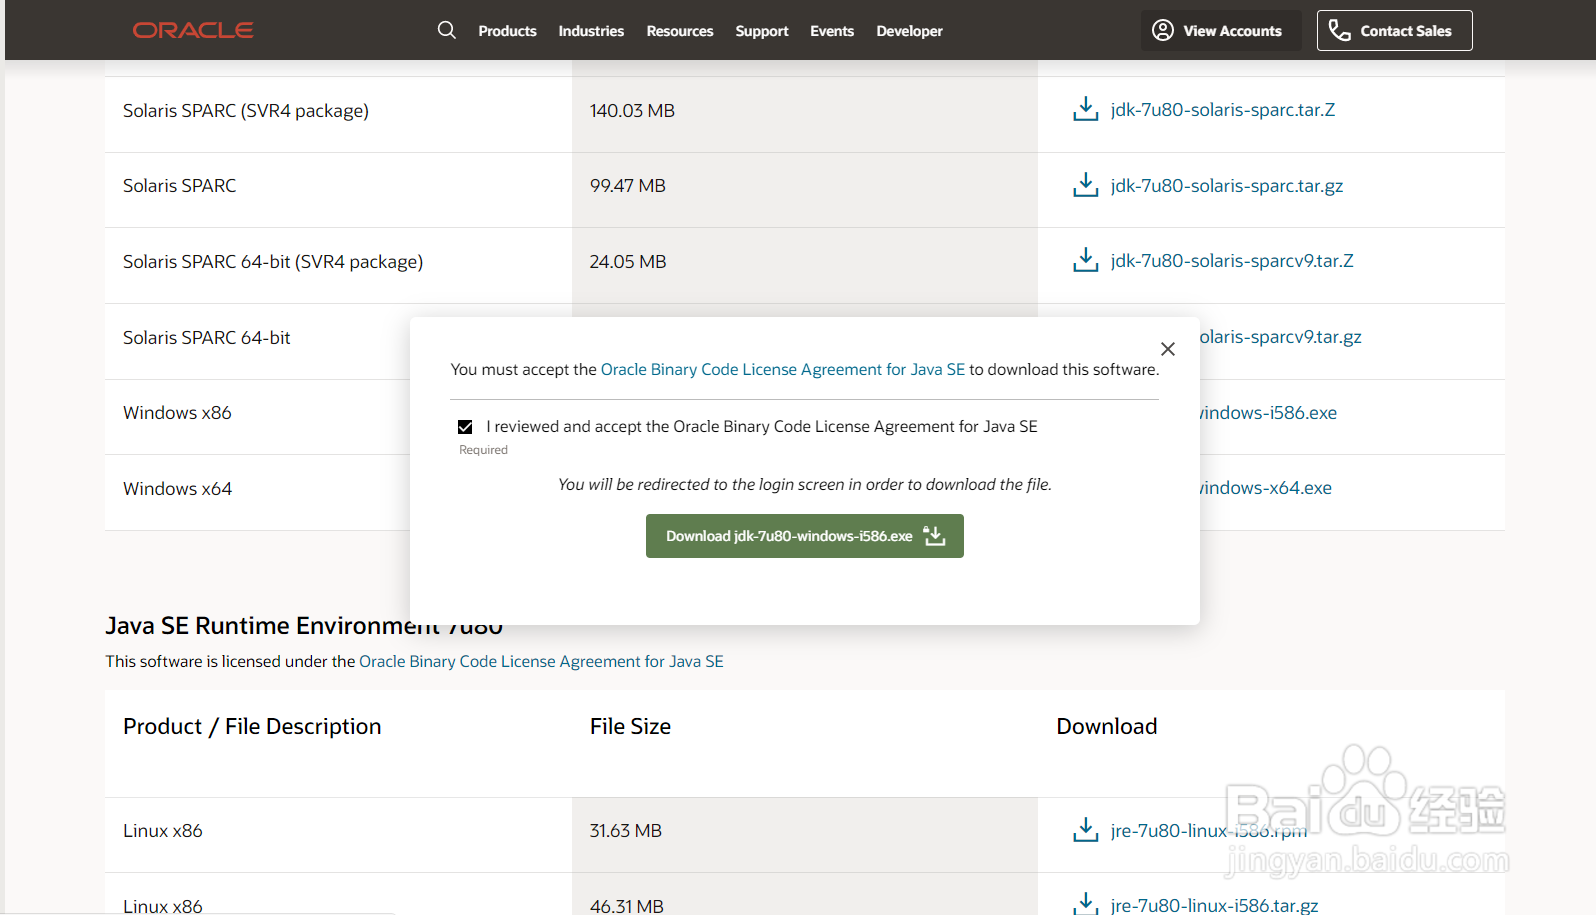Image resolution: width=1596 pixels, height=915 pixels.
Task: Download jdk-7u80-solaris-sparcv9.tar.Z link
Action: pyautogui.click(x=1232, y=261)
